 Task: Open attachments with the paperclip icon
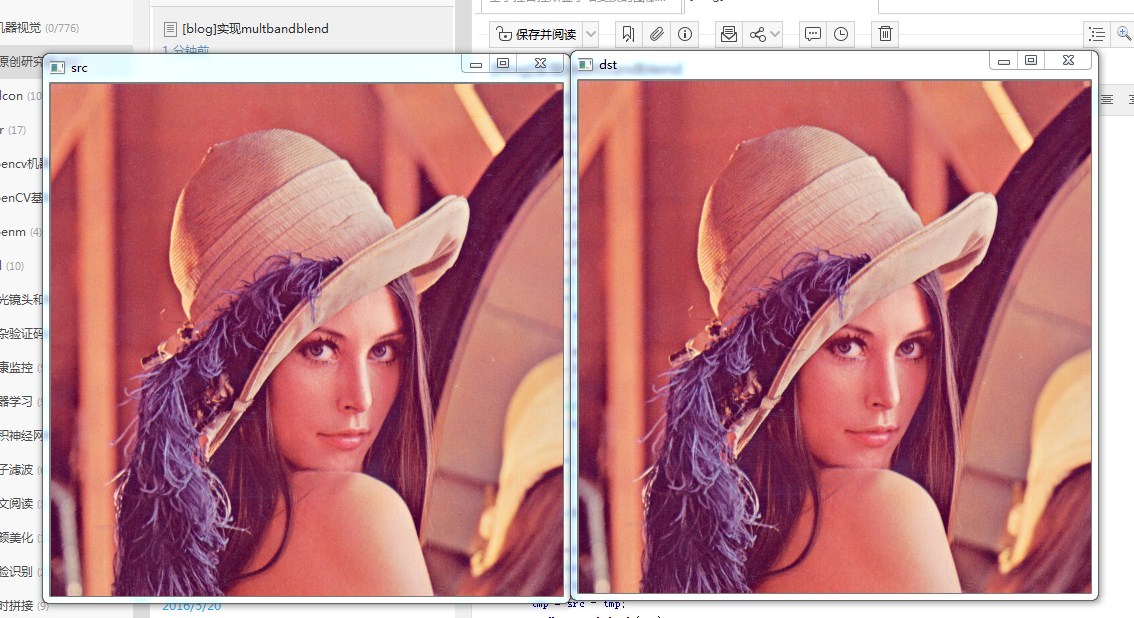(657, 34)
